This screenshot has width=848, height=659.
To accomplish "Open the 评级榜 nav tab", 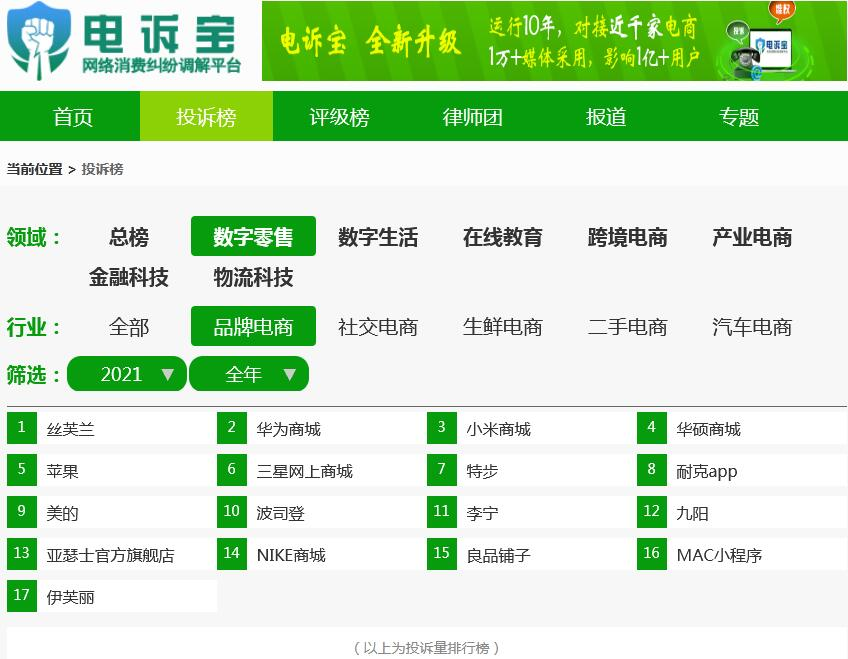I will point(339,116).
